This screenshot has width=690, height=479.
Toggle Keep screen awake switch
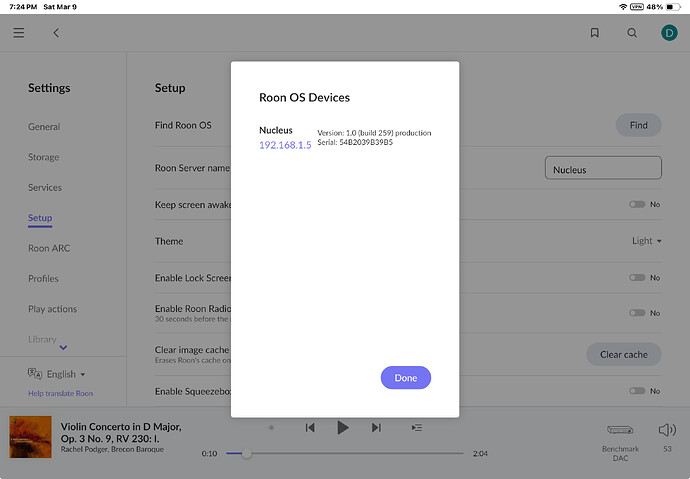coord(637,204)
